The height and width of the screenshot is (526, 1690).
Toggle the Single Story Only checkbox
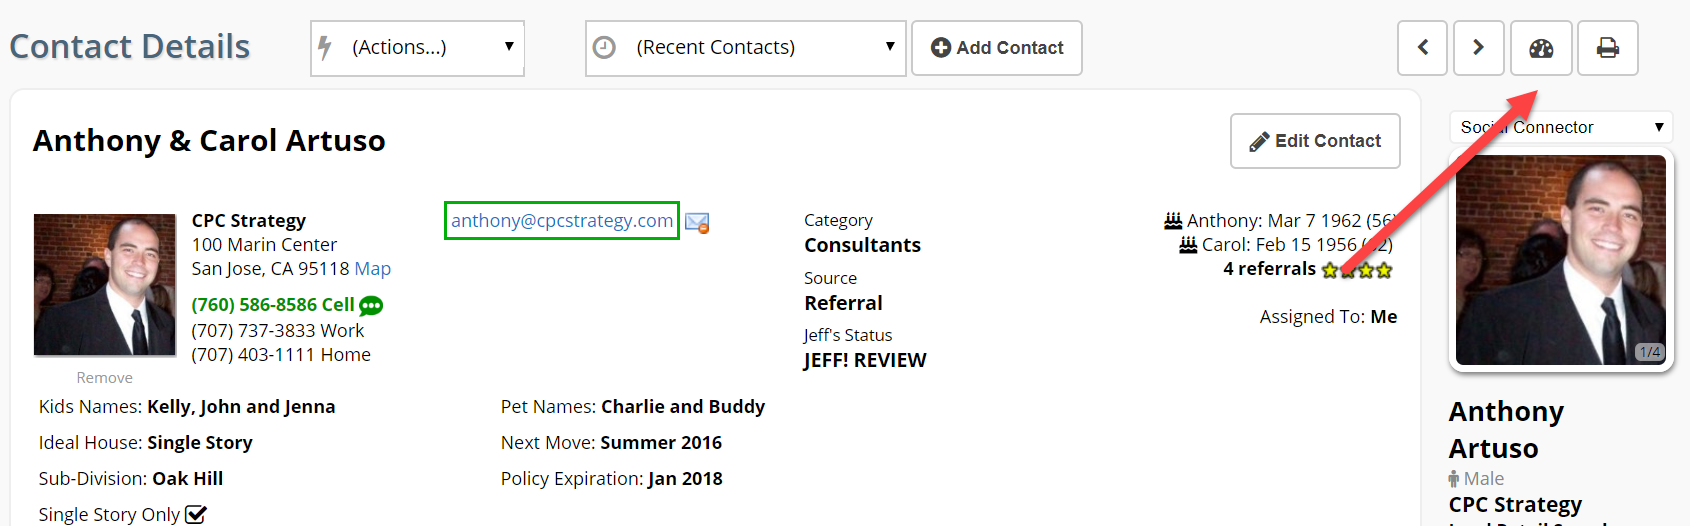[x=196, y=515]
